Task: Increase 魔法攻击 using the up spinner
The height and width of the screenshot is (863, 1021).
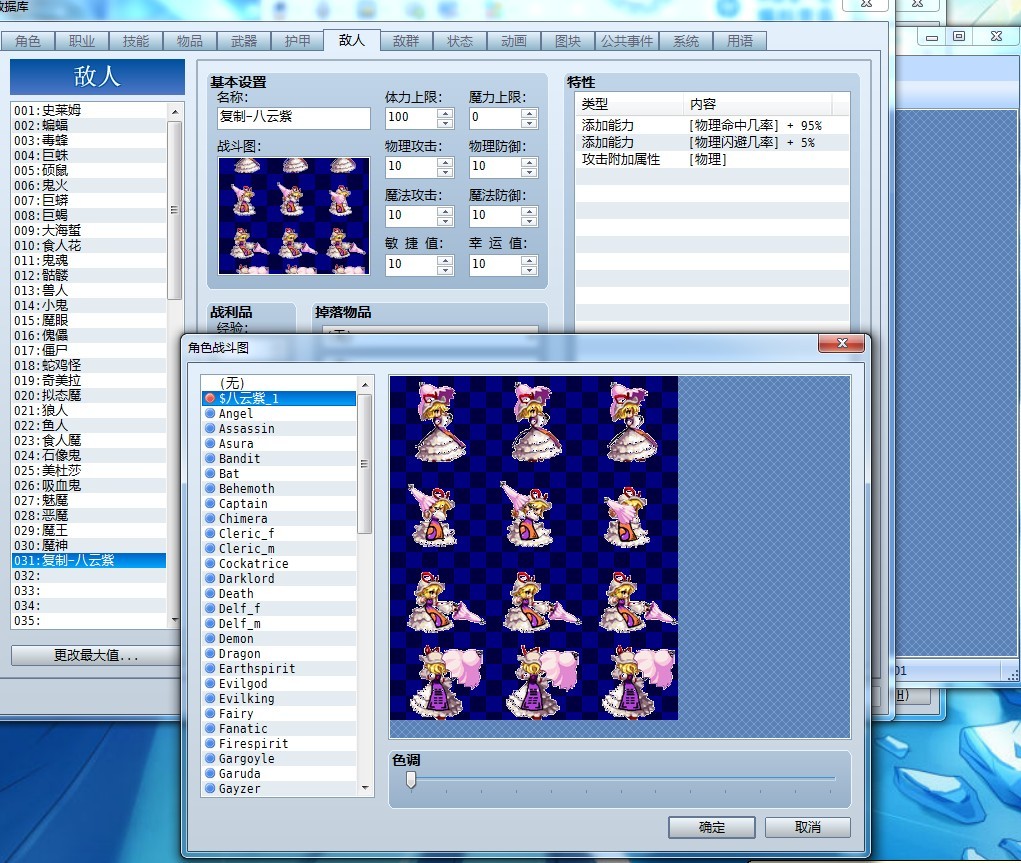Action: tap(445, 211)
